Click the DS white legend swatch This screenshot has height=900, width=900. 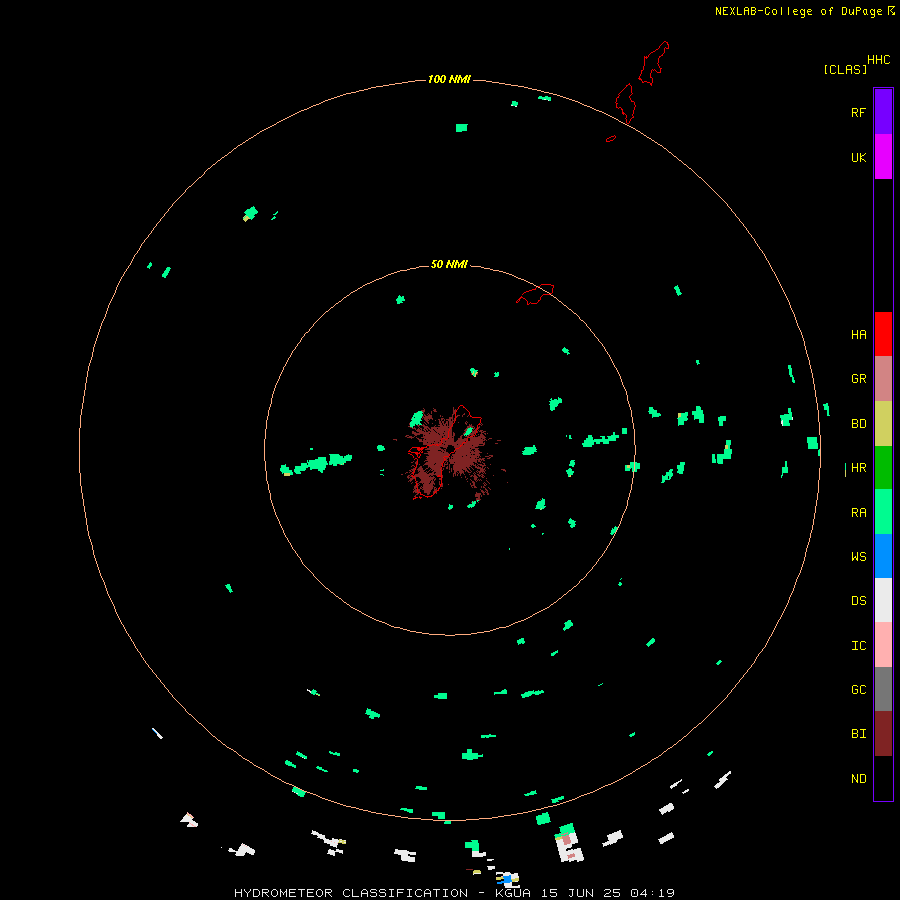(883, 600)
